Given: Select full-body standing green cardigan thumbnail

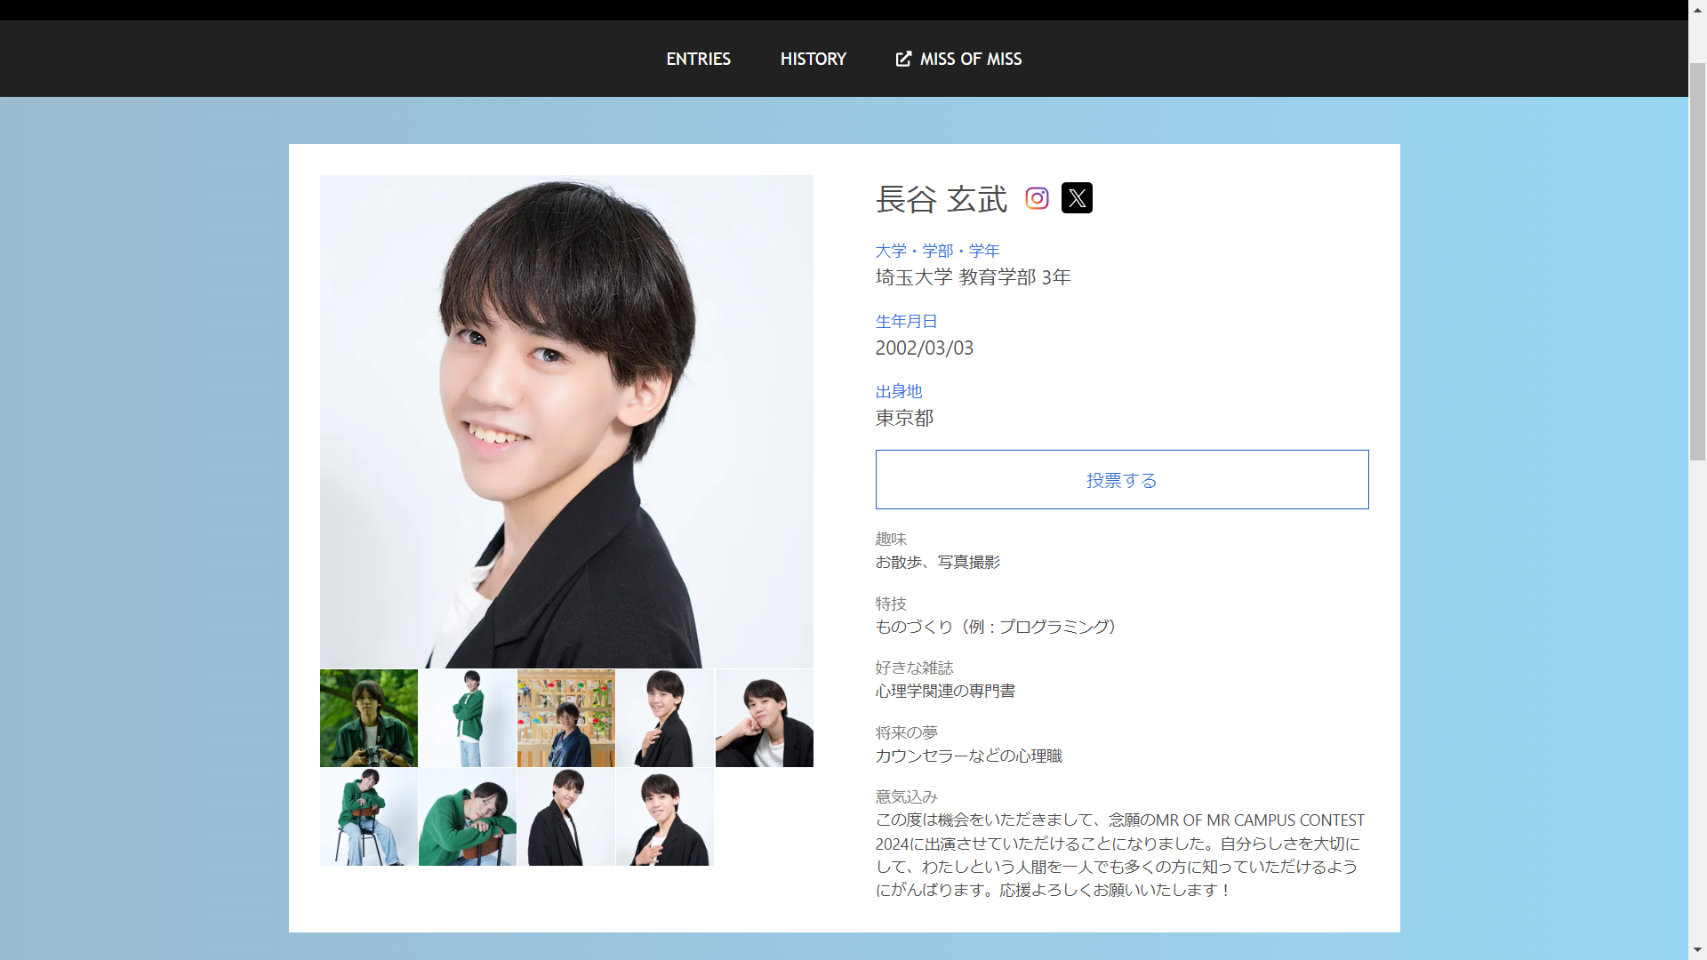Looking at the screenshot, I should [x=467, y=718].
